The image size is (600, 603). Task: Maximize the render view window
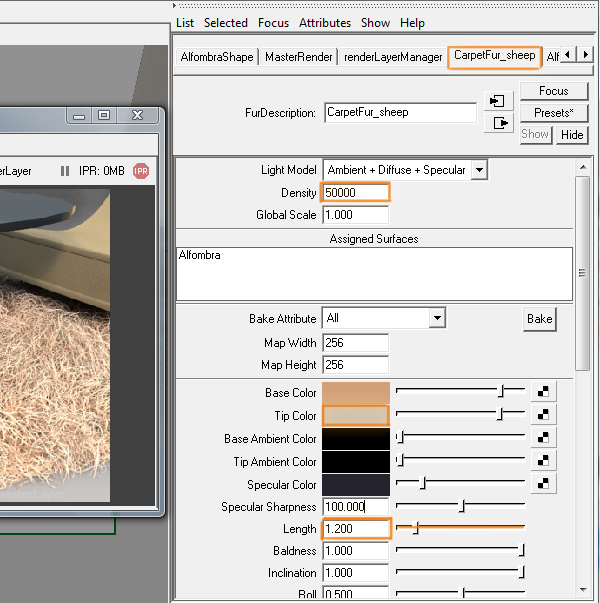pyautogui.click(x=104, y=115)
